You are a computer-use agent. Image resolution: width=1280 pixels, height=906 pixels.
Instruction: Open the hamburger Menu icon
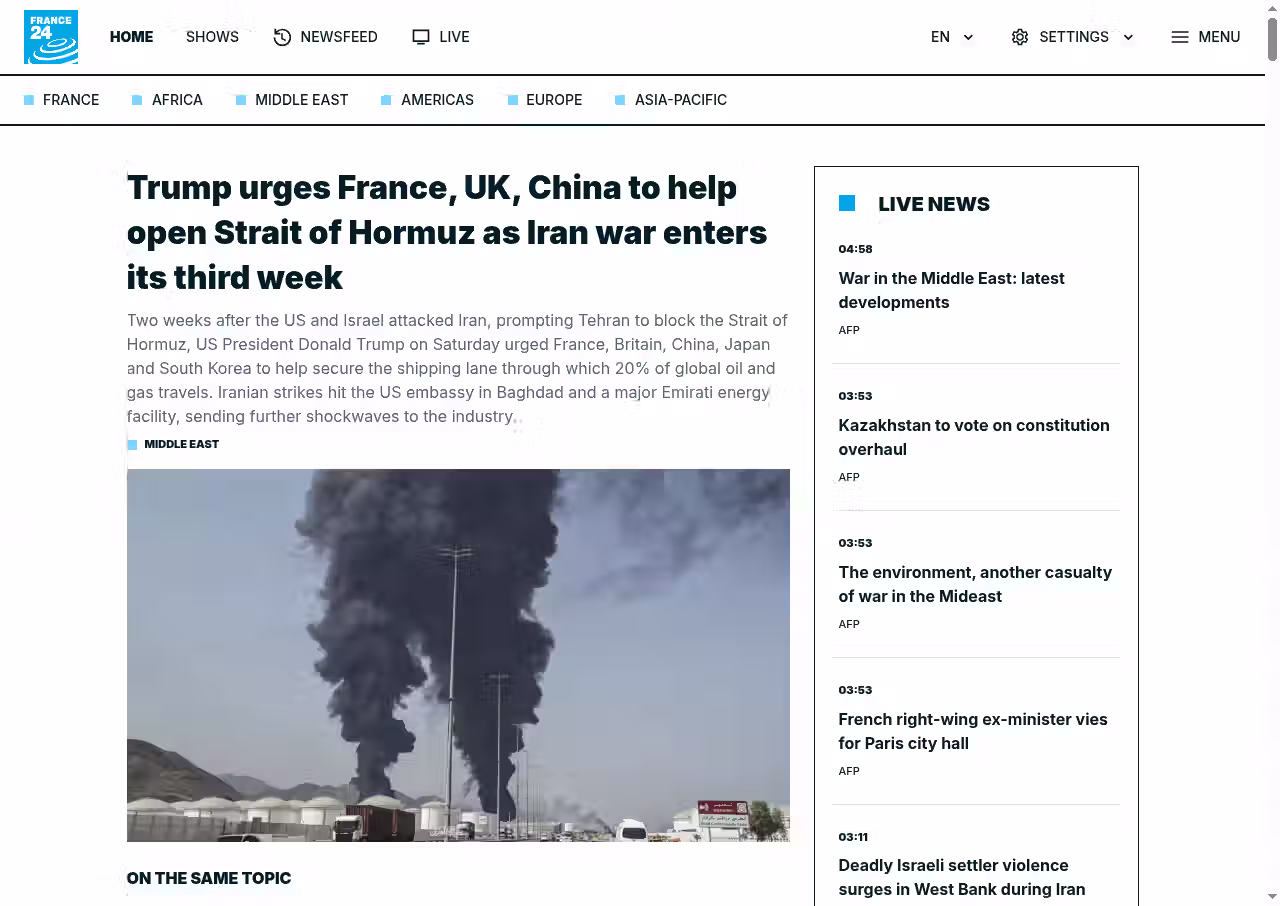tap(1180, 37)
